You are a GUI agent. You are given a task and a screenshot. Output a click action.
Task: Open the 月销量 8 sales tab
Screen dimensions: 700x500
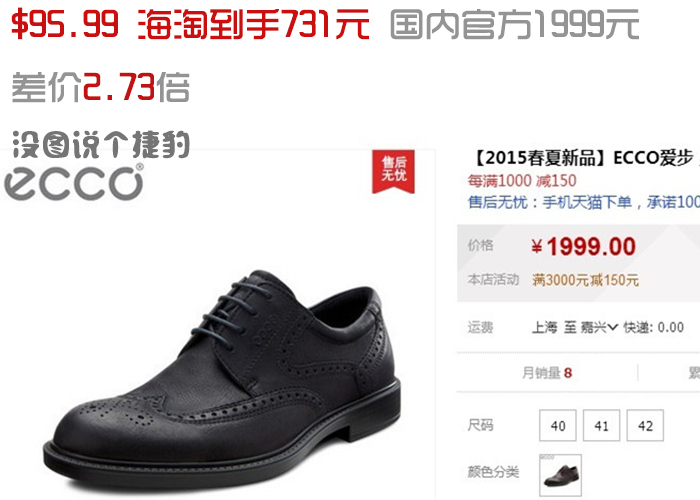547,373
